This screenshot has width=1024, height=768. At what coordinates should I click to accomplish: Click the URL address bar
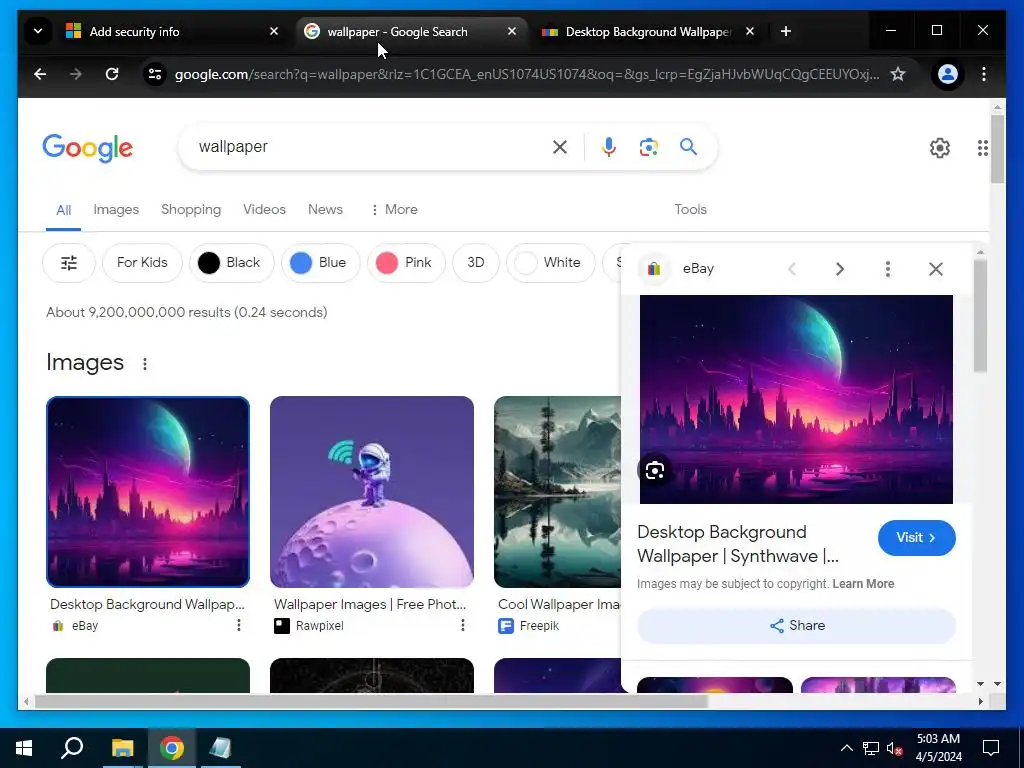pos(526,74)
